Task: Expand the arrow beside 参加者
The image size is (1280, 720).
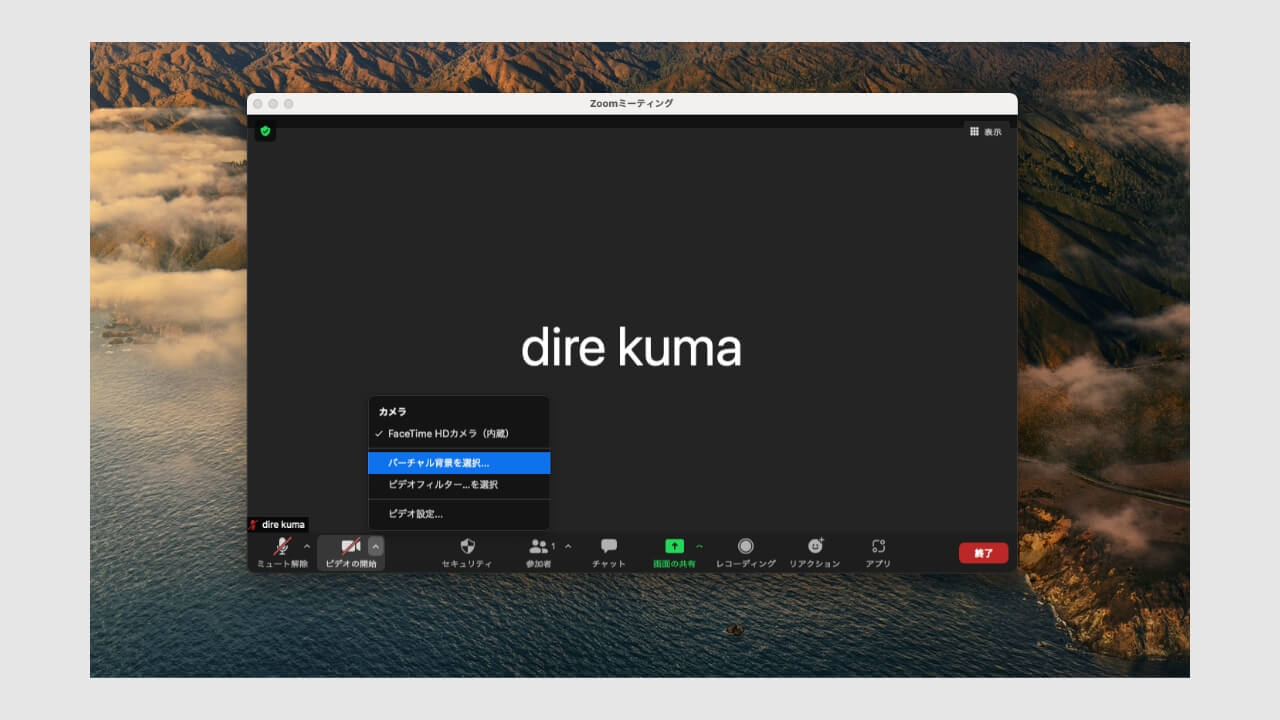Action: pos(568,546)
